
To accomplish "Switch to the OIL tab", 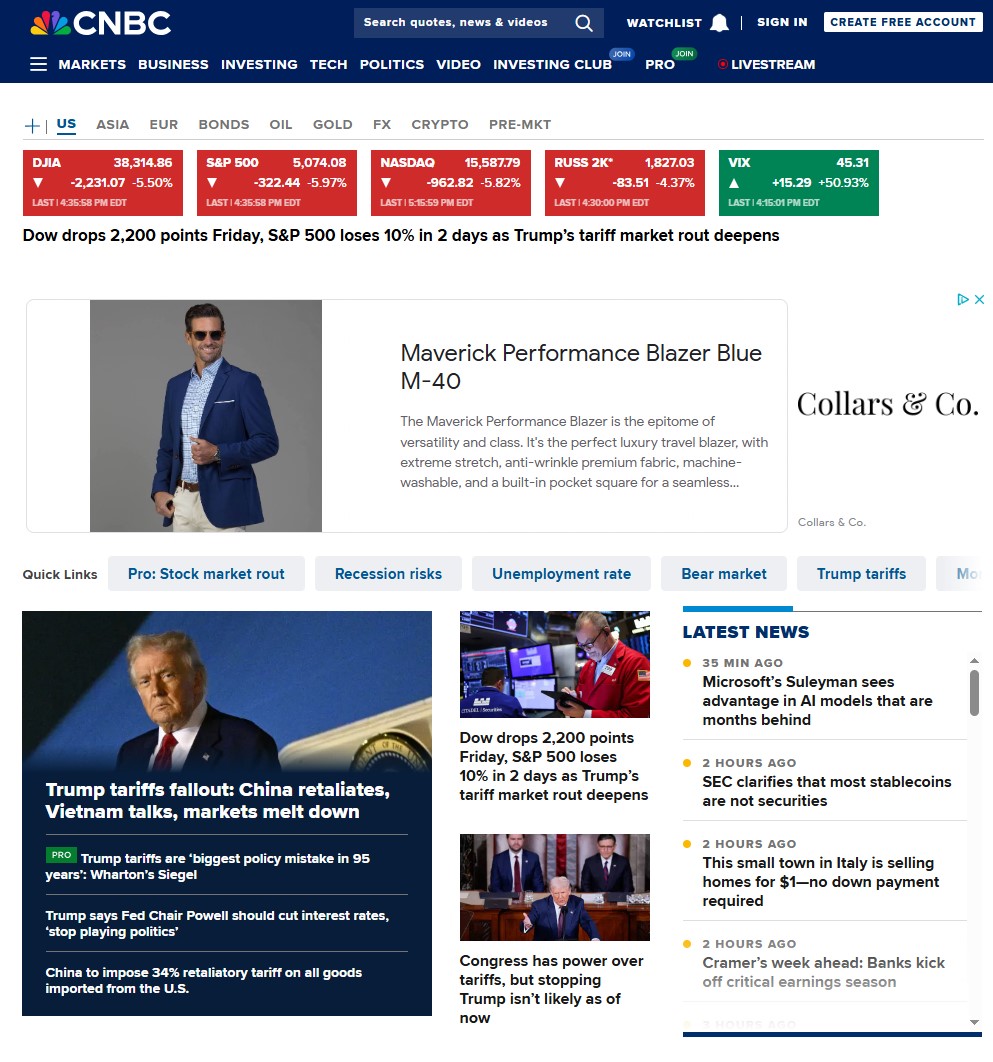I will click(281, 125).
